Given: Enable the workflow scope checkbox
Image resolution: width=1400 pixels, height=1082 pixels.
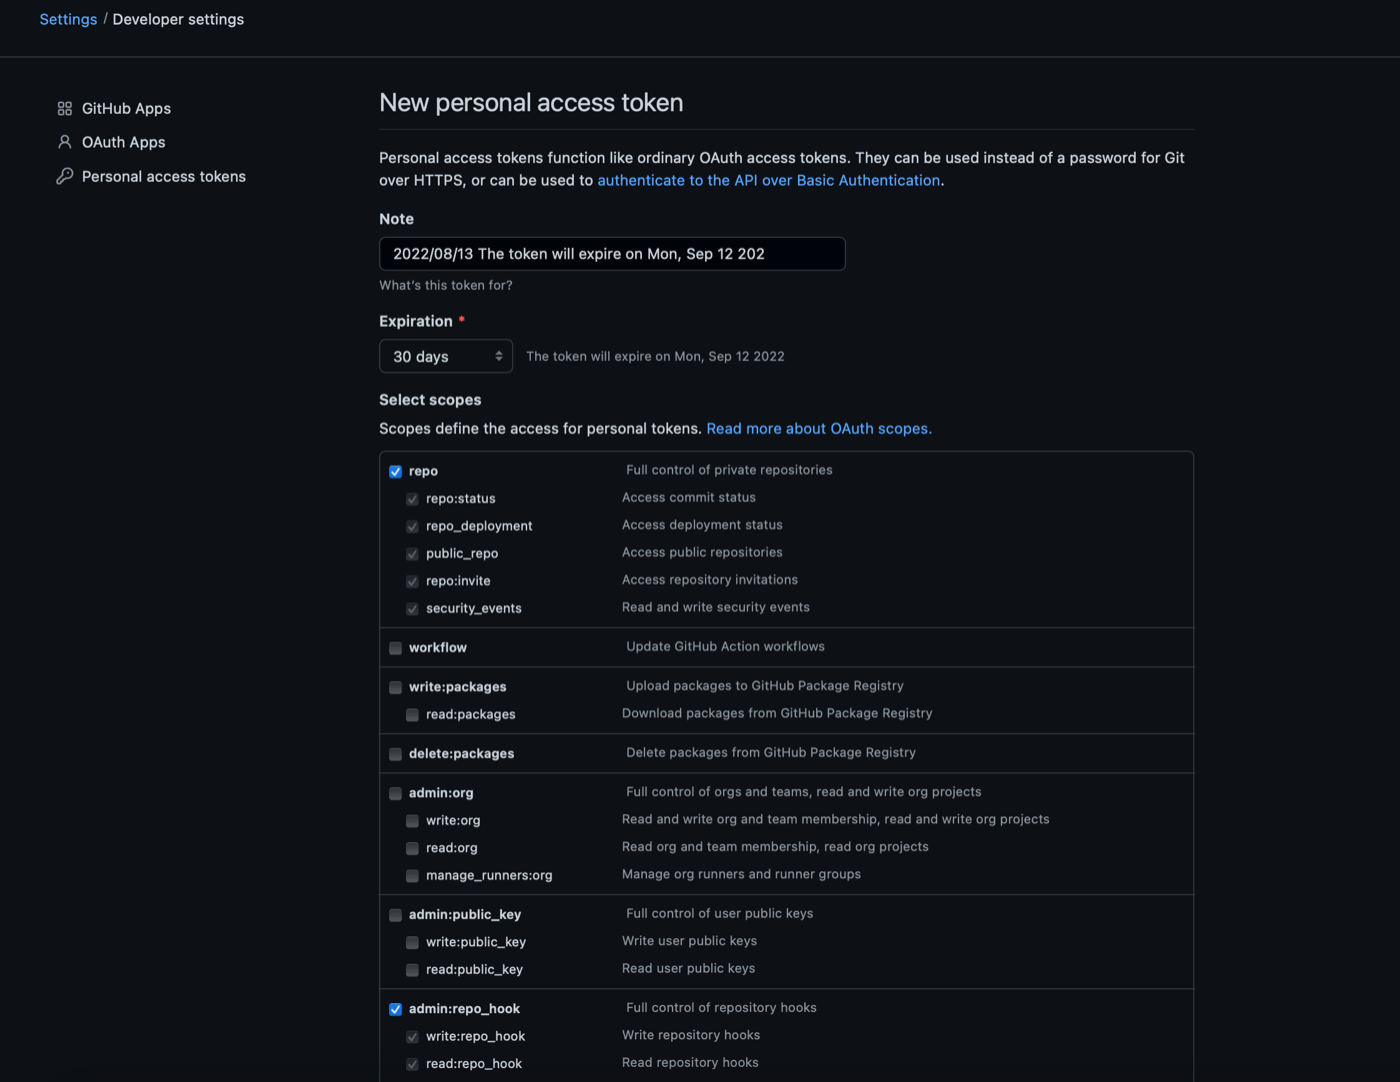Looking at the screenshot, I should click(x=396, y=648).
